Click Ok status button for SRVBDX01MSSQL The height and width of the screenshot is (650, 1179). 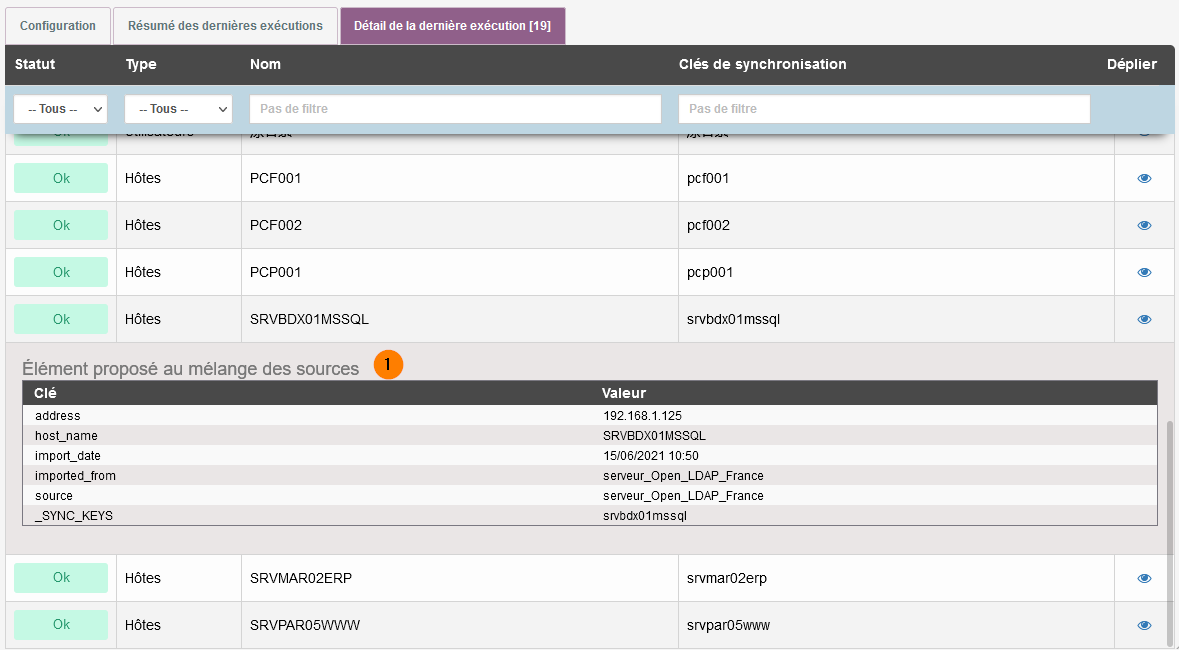61,319
